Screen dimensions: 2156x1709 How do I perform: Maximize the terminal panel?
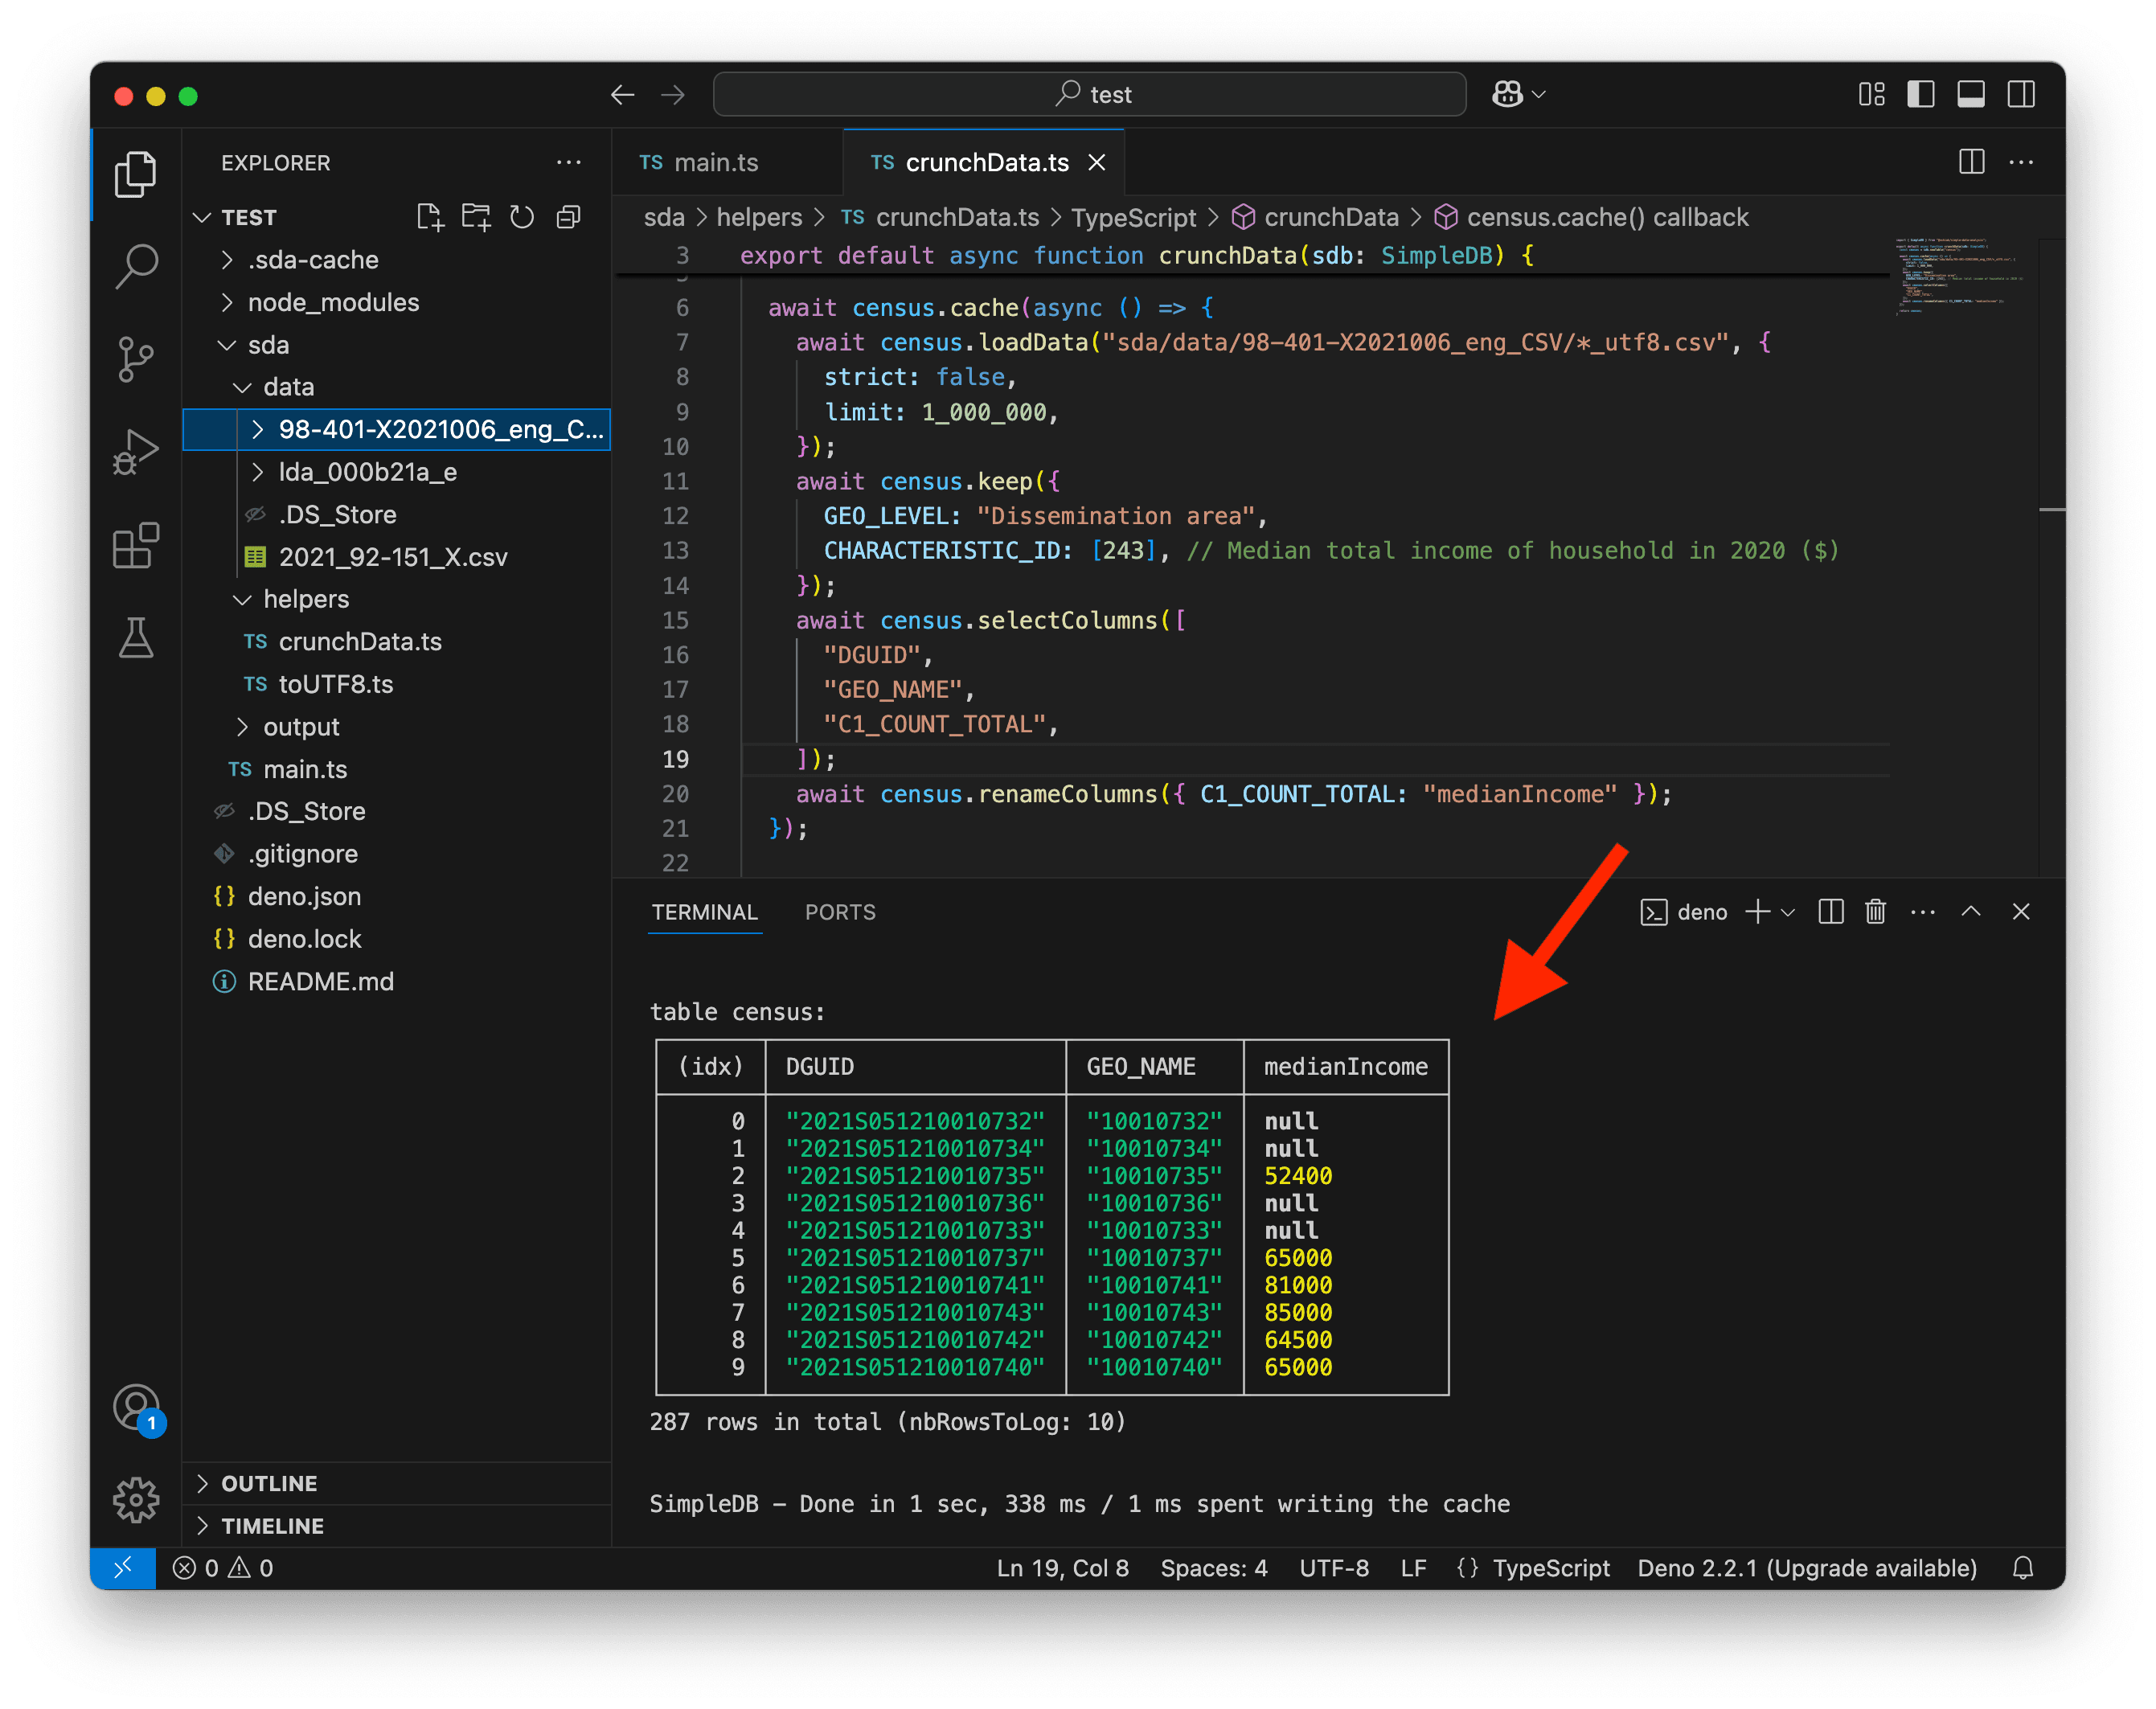click(1970, 911)
